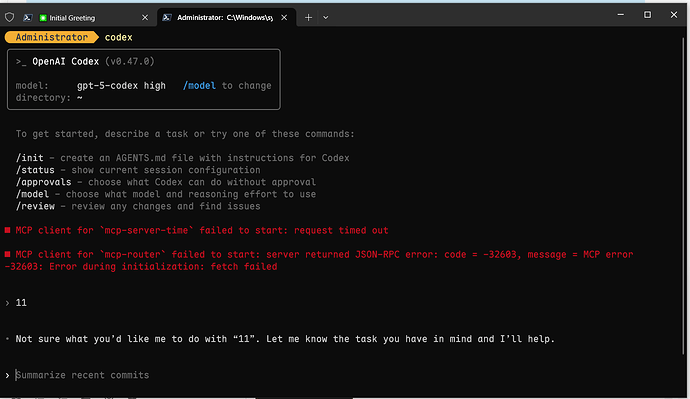Viewport: 690px width, 399px height.
Task: Click the 'directory: ~' line
Action: (x=49, y=98)
